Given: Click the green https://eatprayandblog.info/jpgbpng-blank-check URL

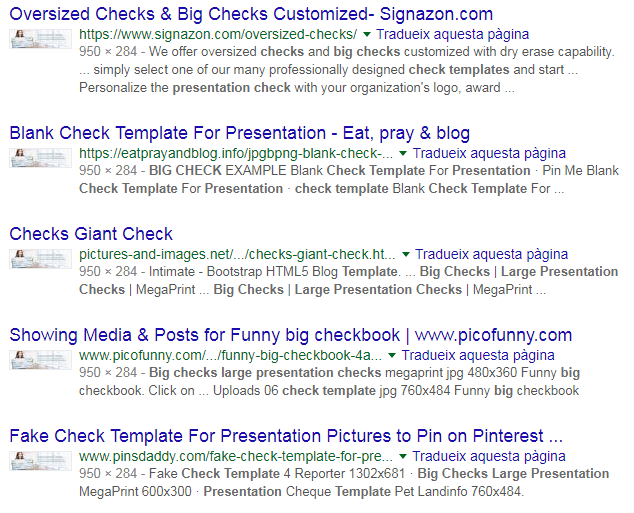Looking at the screenshot, I should pos(236,154).
